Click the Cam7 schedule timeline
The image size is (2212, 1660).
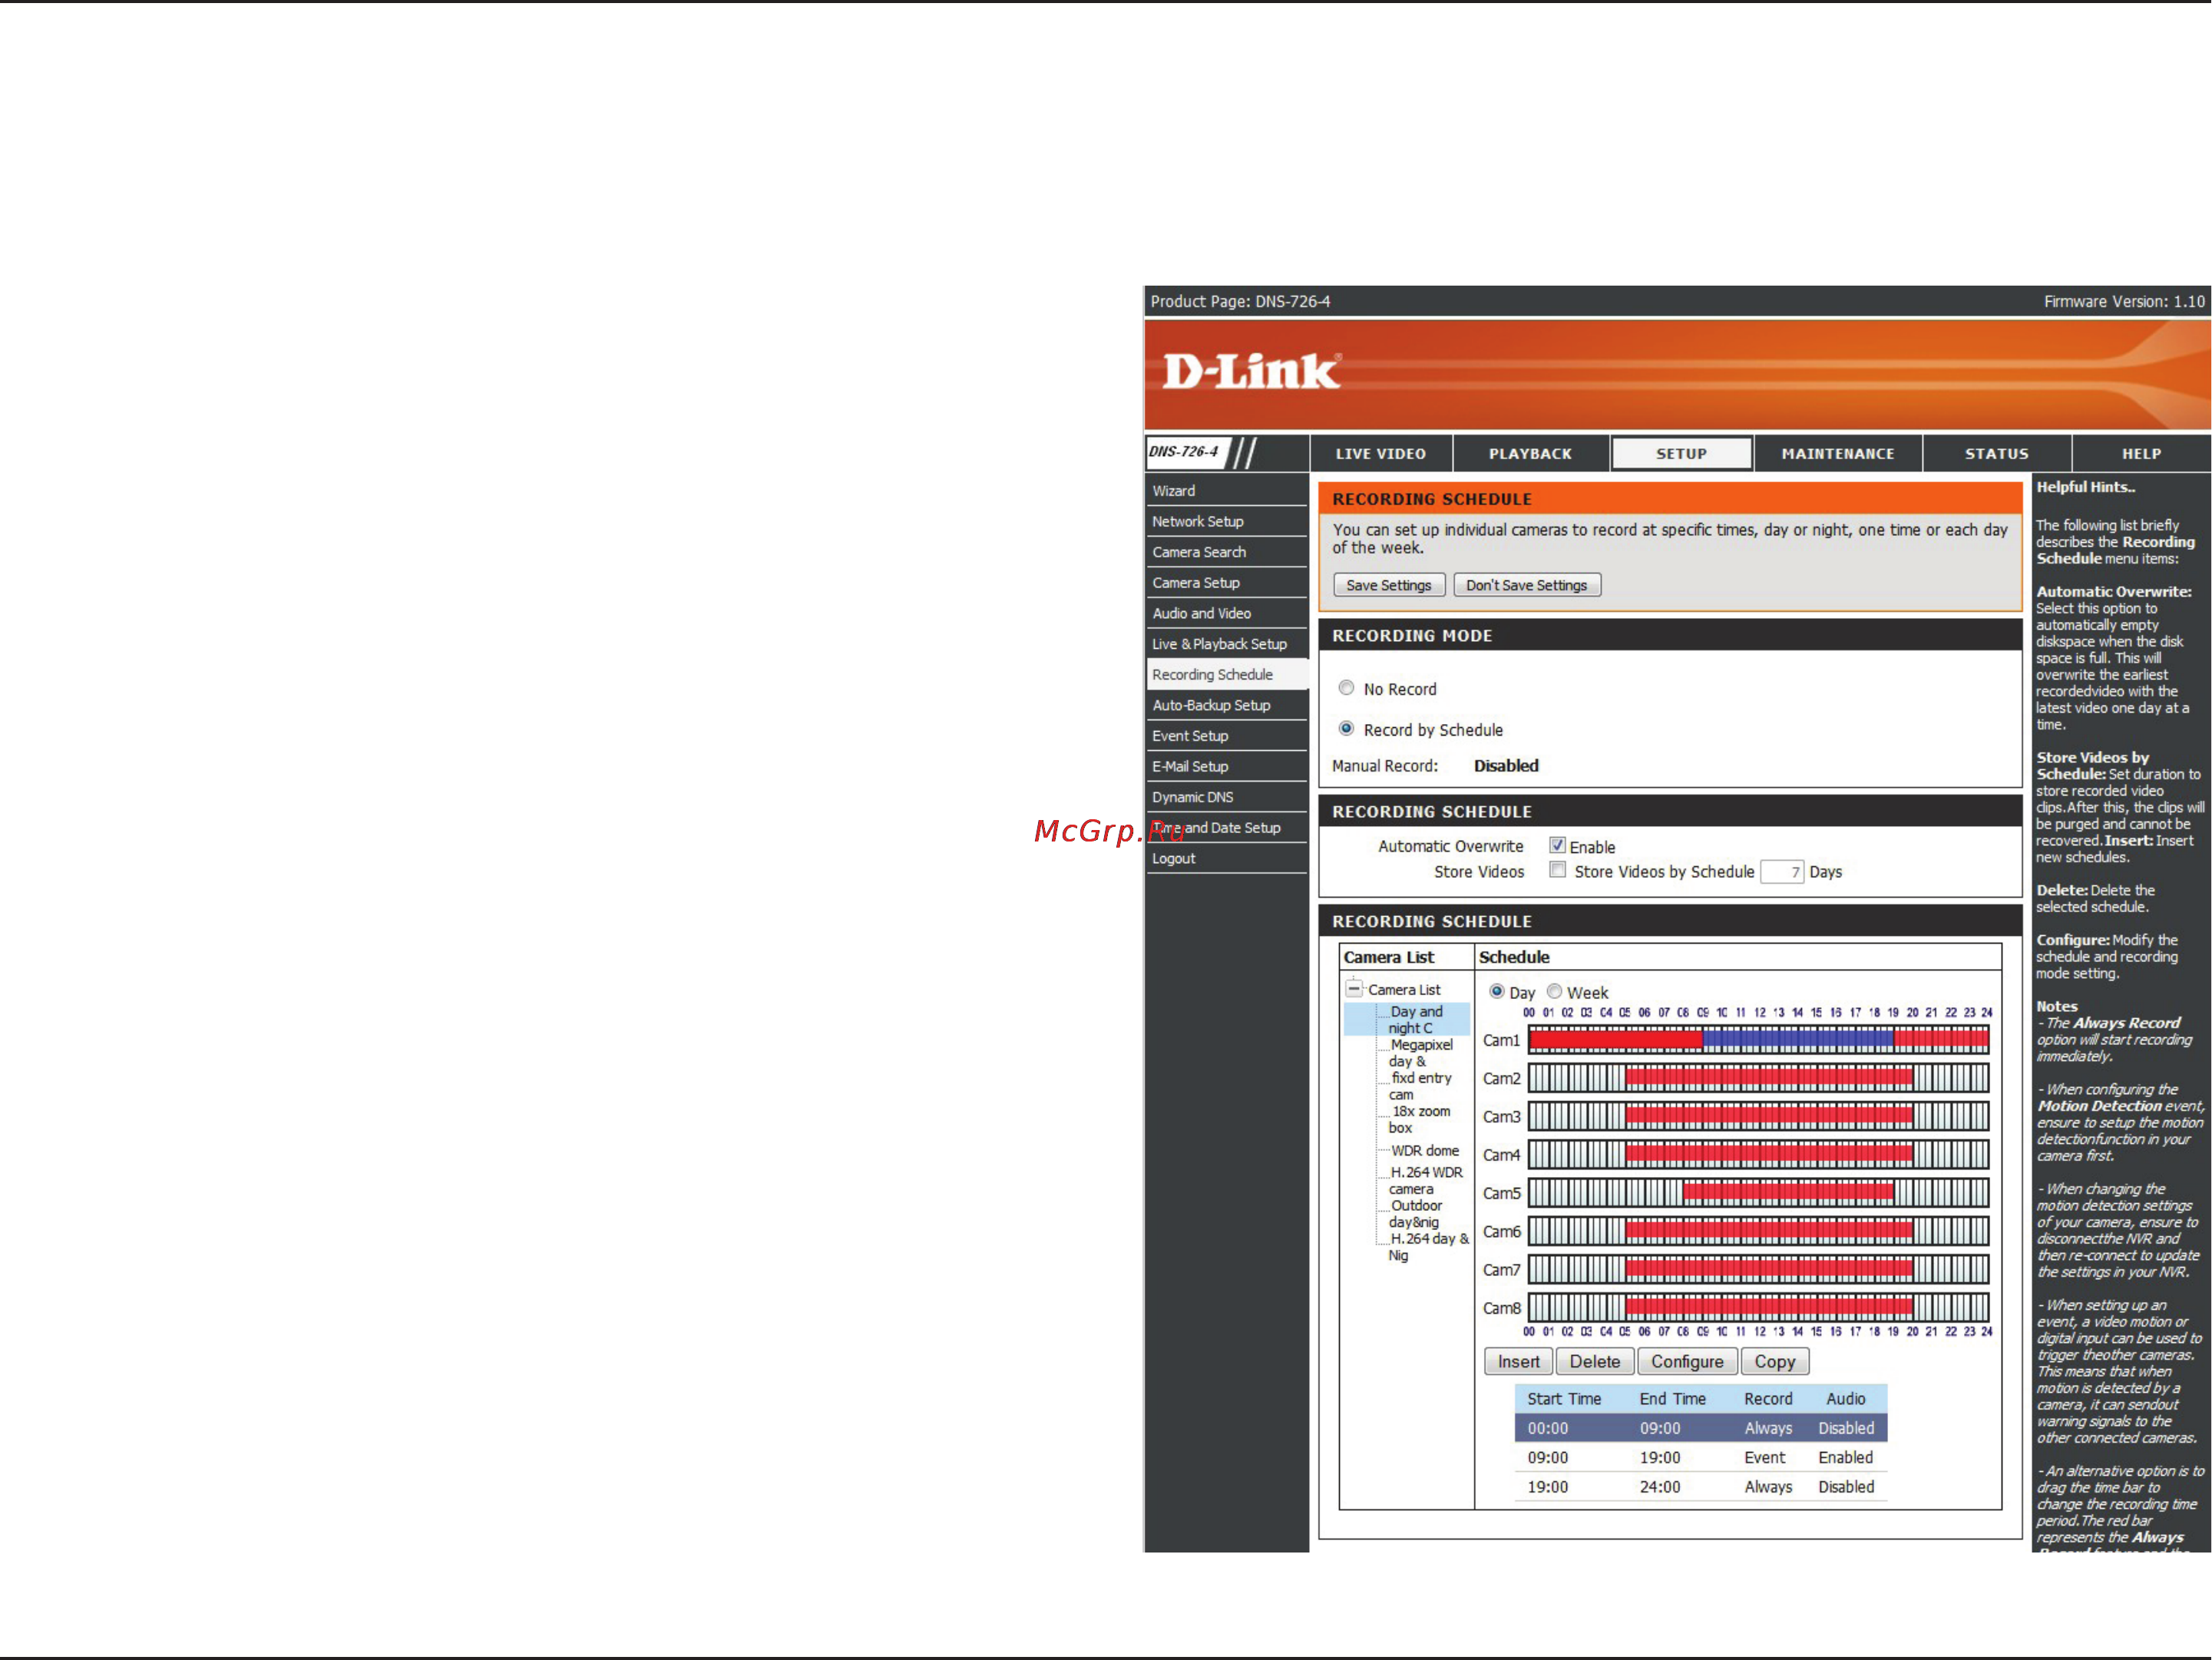pos(1758,1270)
